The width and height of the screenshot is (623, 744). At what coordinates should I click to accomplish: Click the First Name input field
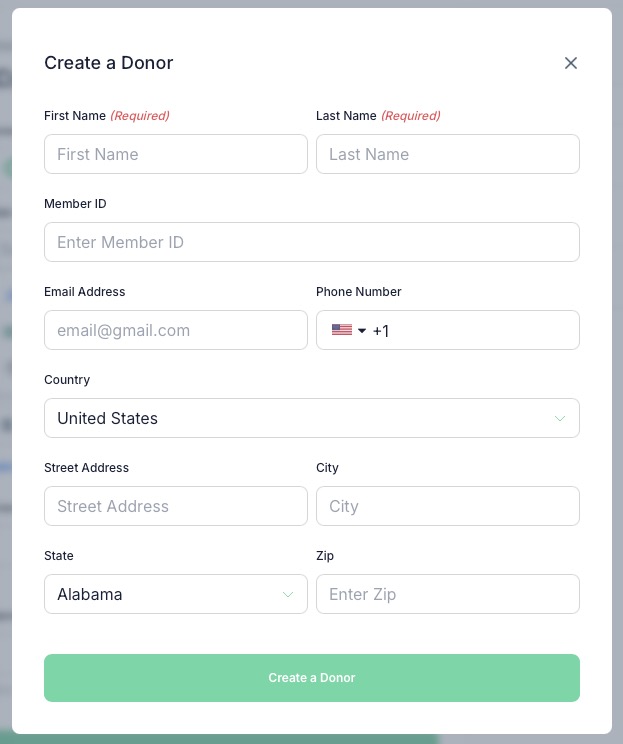pos(176,154)
